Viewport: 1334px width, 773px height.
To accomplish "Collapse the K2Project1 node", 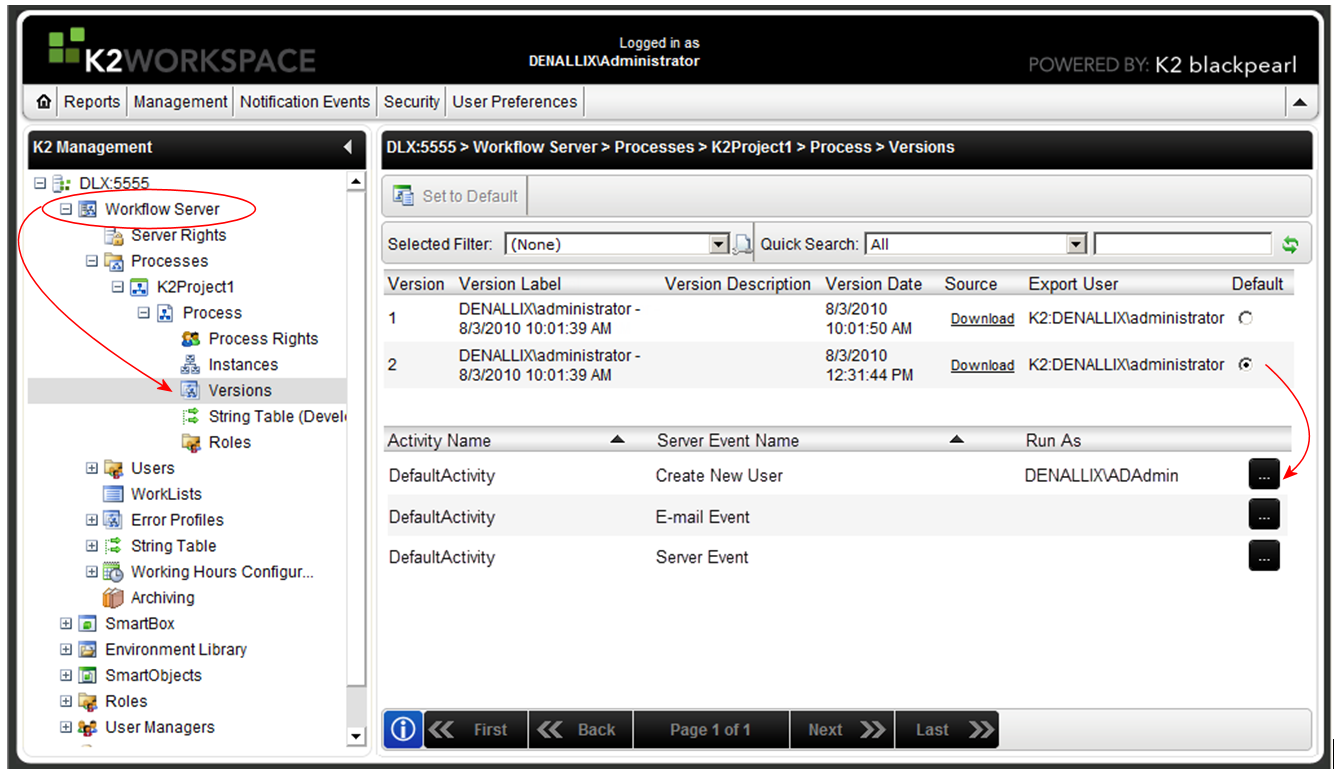I will [x=118, y=288].
